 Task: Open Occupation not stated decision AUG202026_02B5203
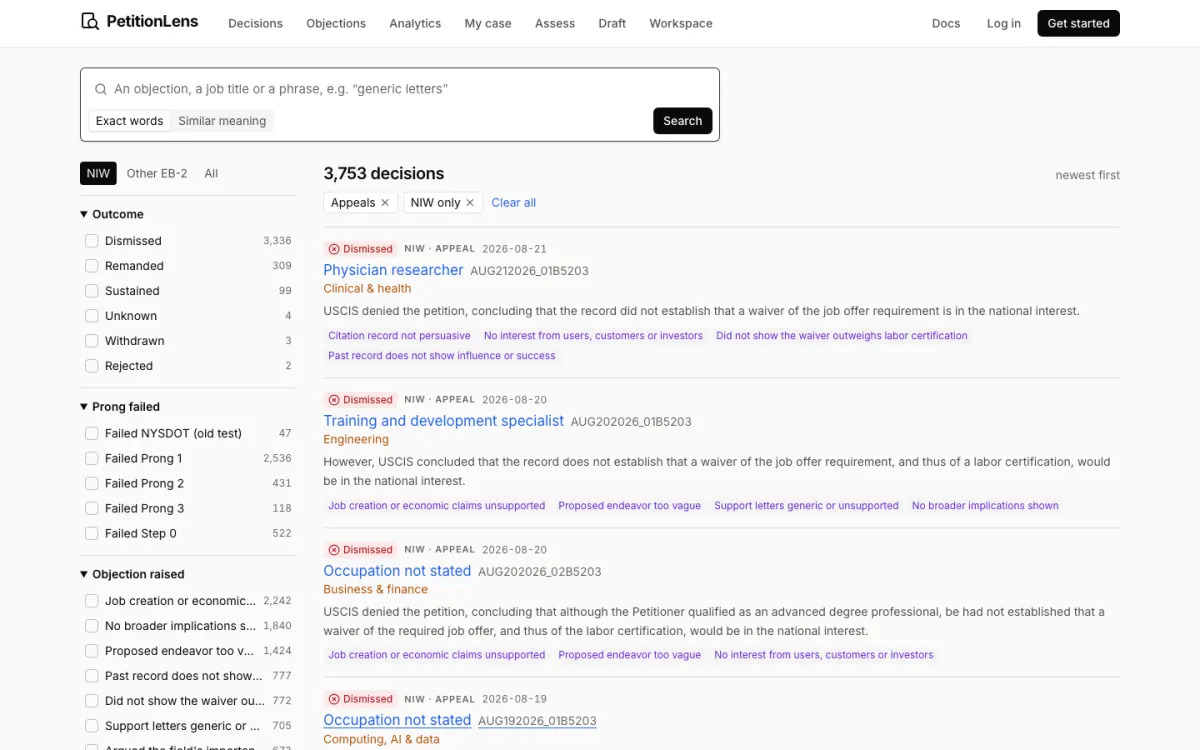397,571
